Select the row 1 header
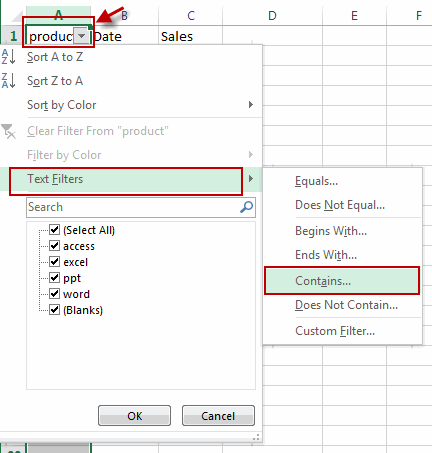The width and height of the screenshot is (432, 453). [13, 36]
